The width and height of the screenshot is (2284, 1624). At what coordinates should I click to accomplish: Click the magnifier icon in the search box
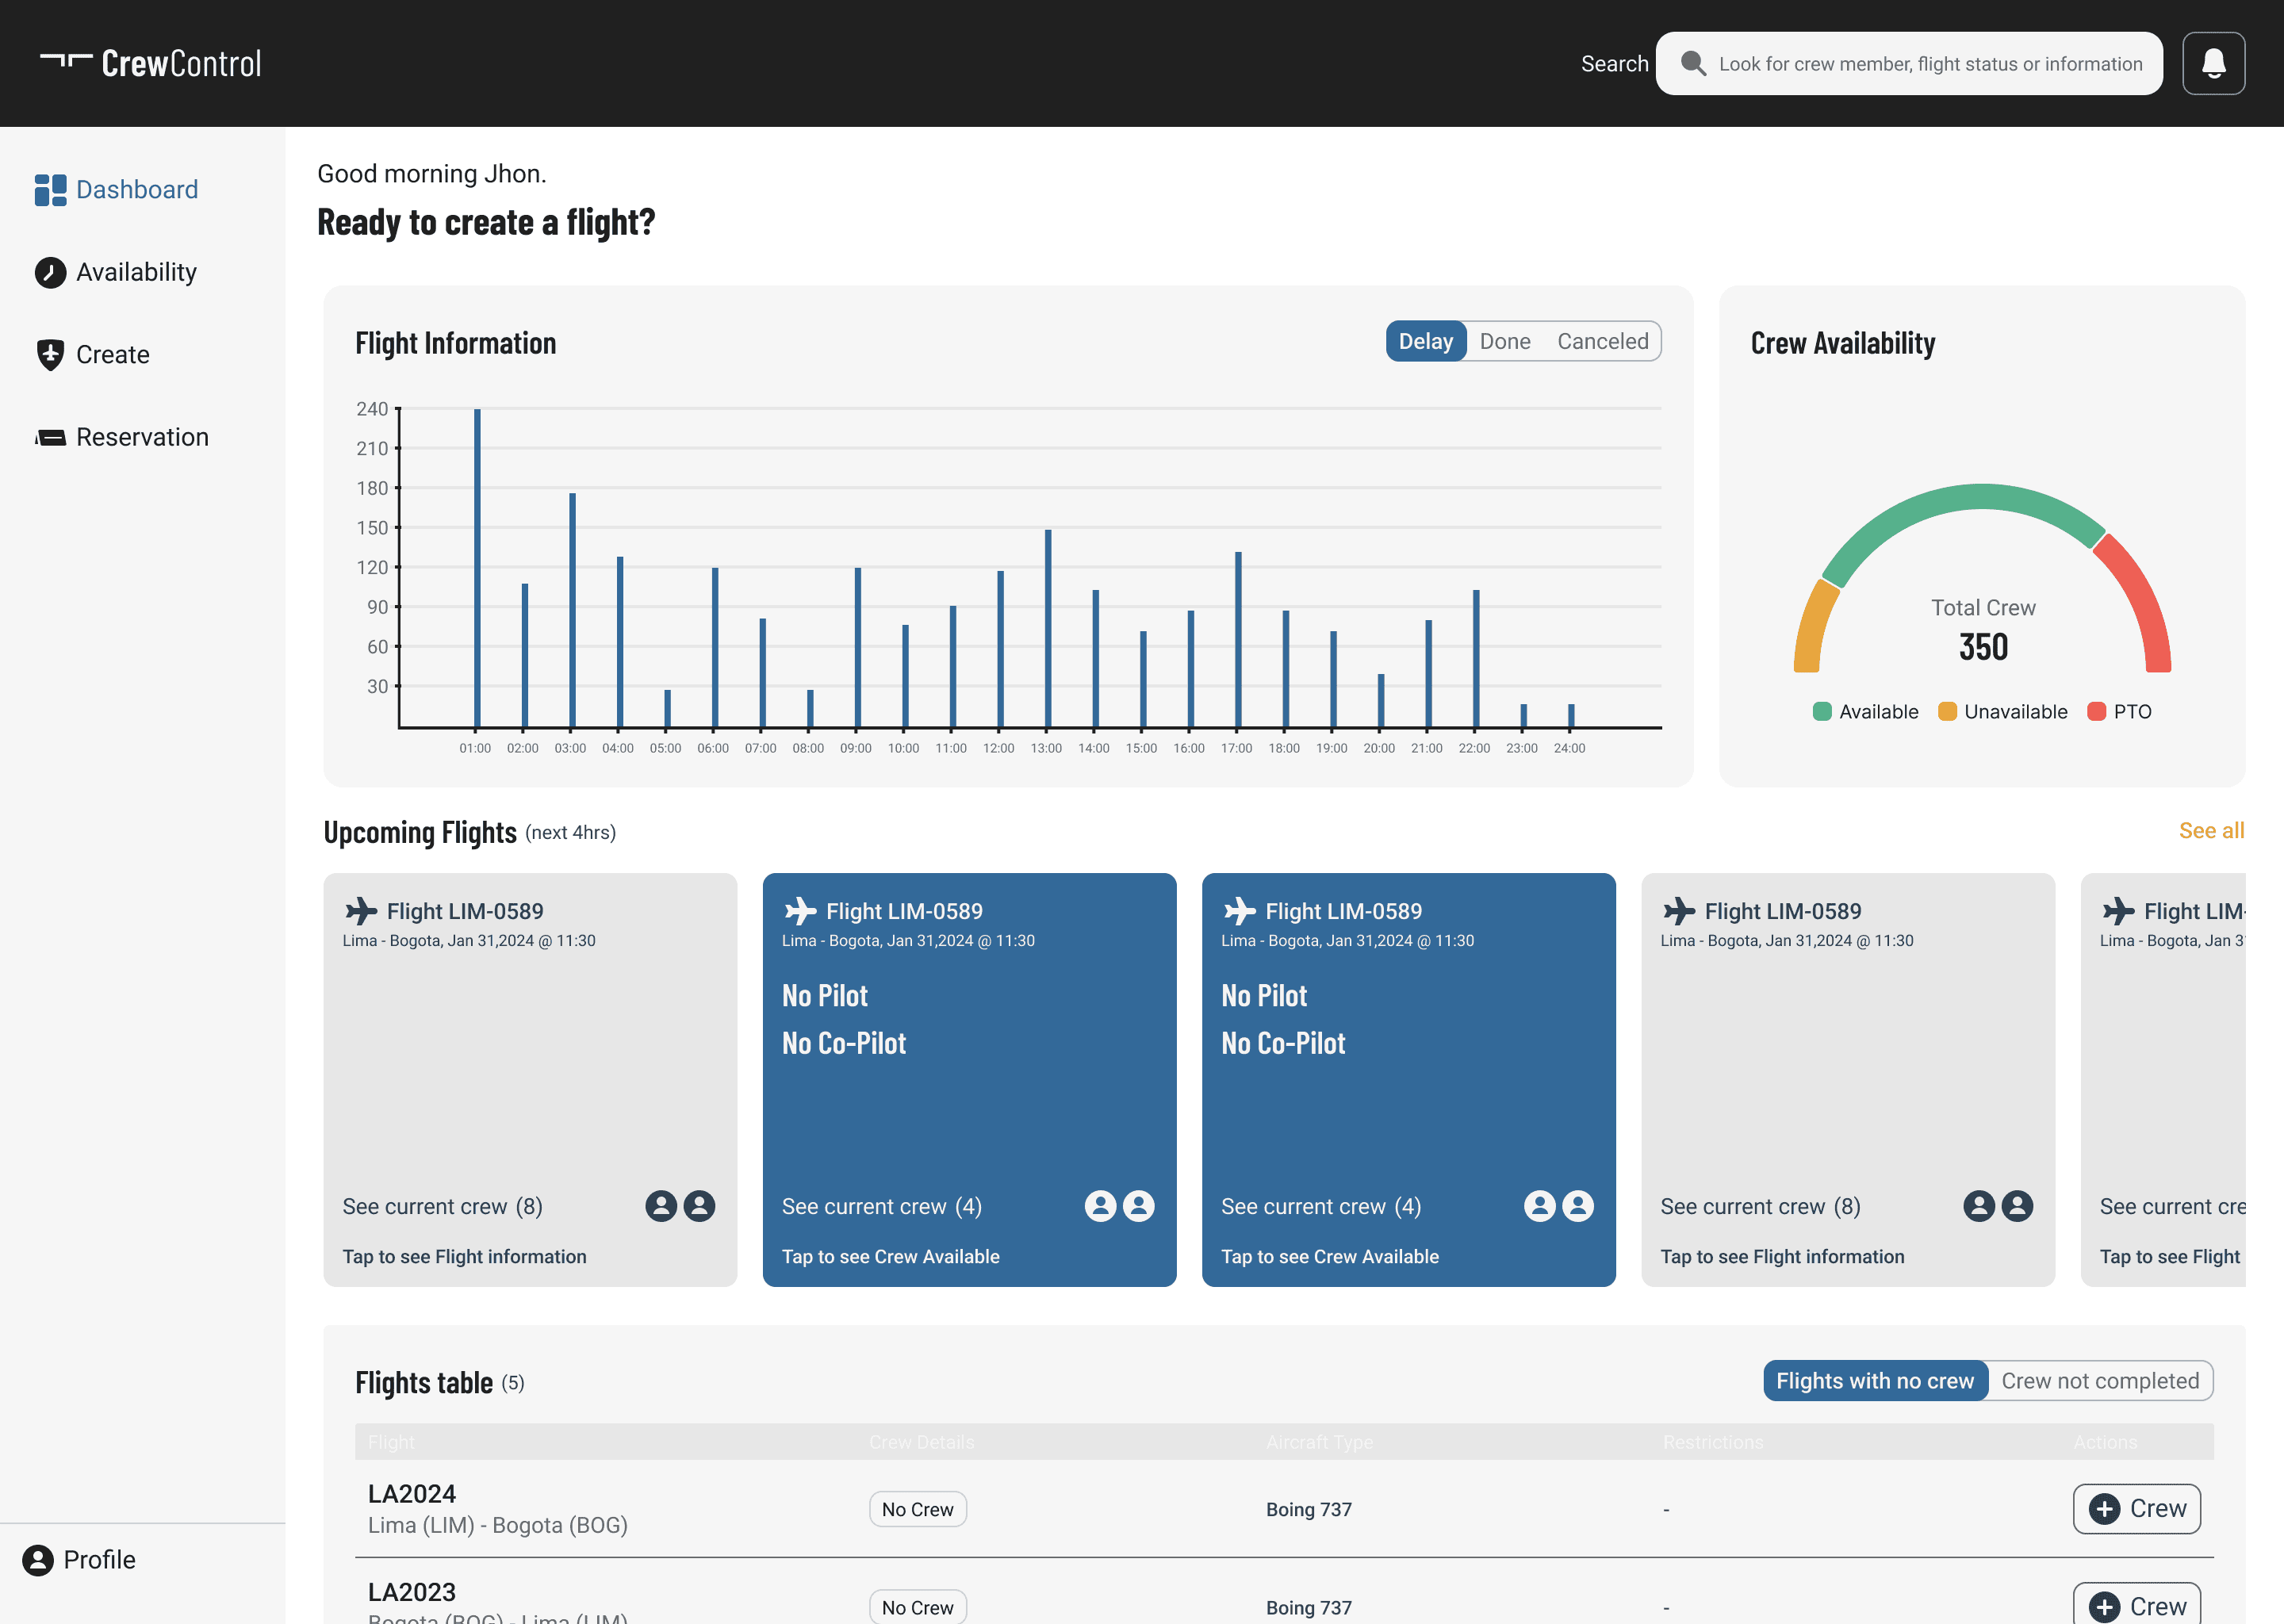(x=1693, y=63)
